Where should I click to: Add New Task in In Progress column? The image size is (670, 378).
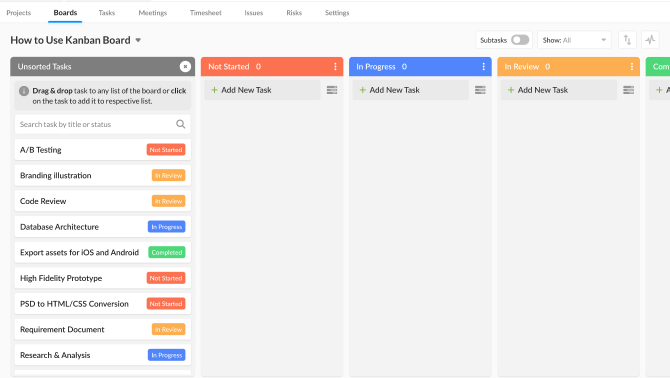411,90
